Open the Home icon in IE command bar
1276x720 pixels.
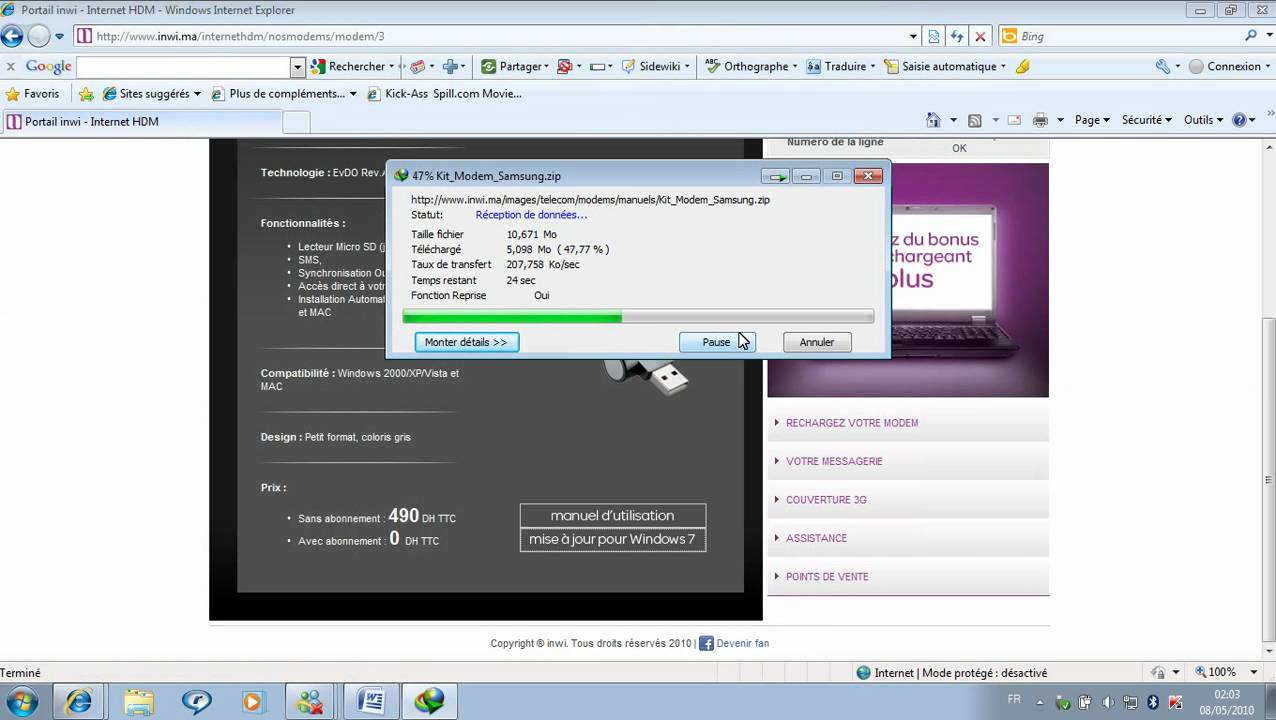click(933, 120)
